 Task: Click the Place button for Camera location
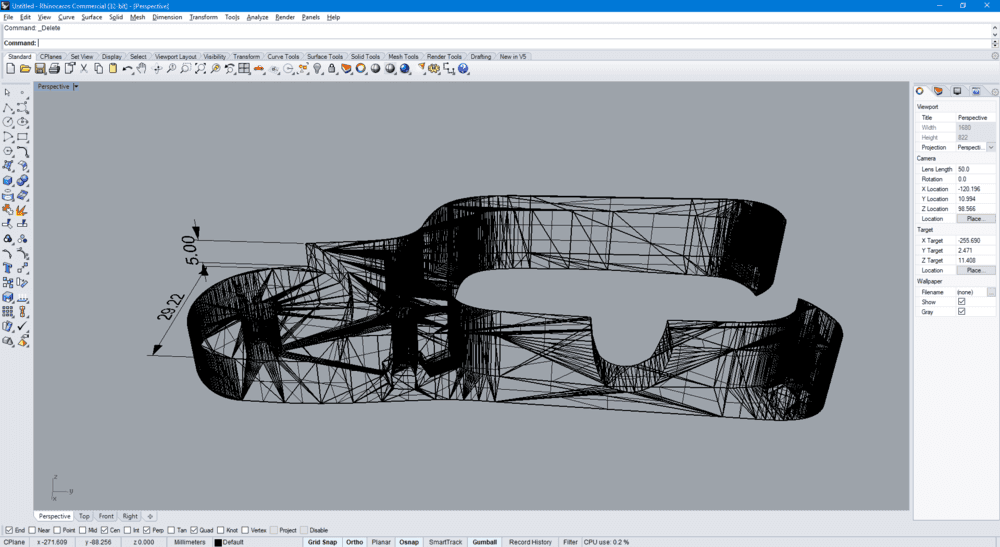click(x=975, y=218)
